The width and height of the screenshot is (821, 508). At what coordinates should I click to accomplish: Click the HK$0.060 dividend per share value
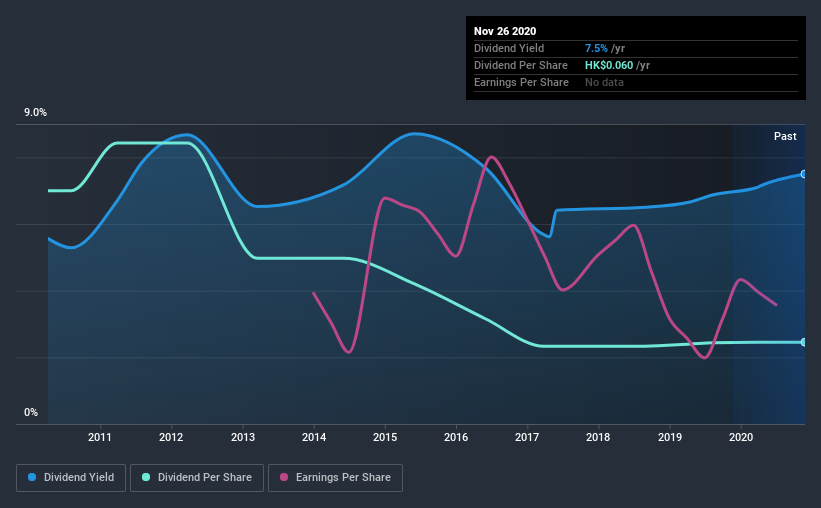(x=608, y=65)
